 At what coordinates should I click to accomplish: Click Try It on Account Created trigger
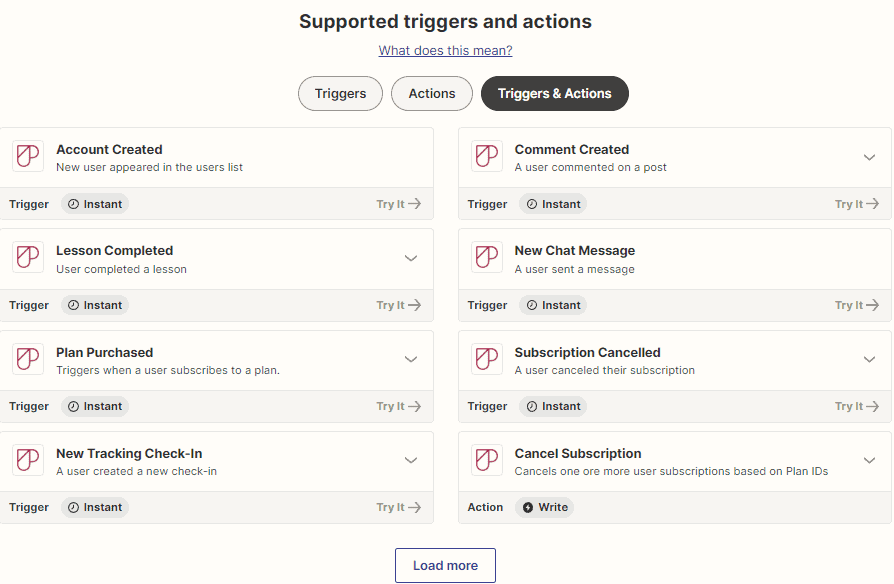coord(398,204)
